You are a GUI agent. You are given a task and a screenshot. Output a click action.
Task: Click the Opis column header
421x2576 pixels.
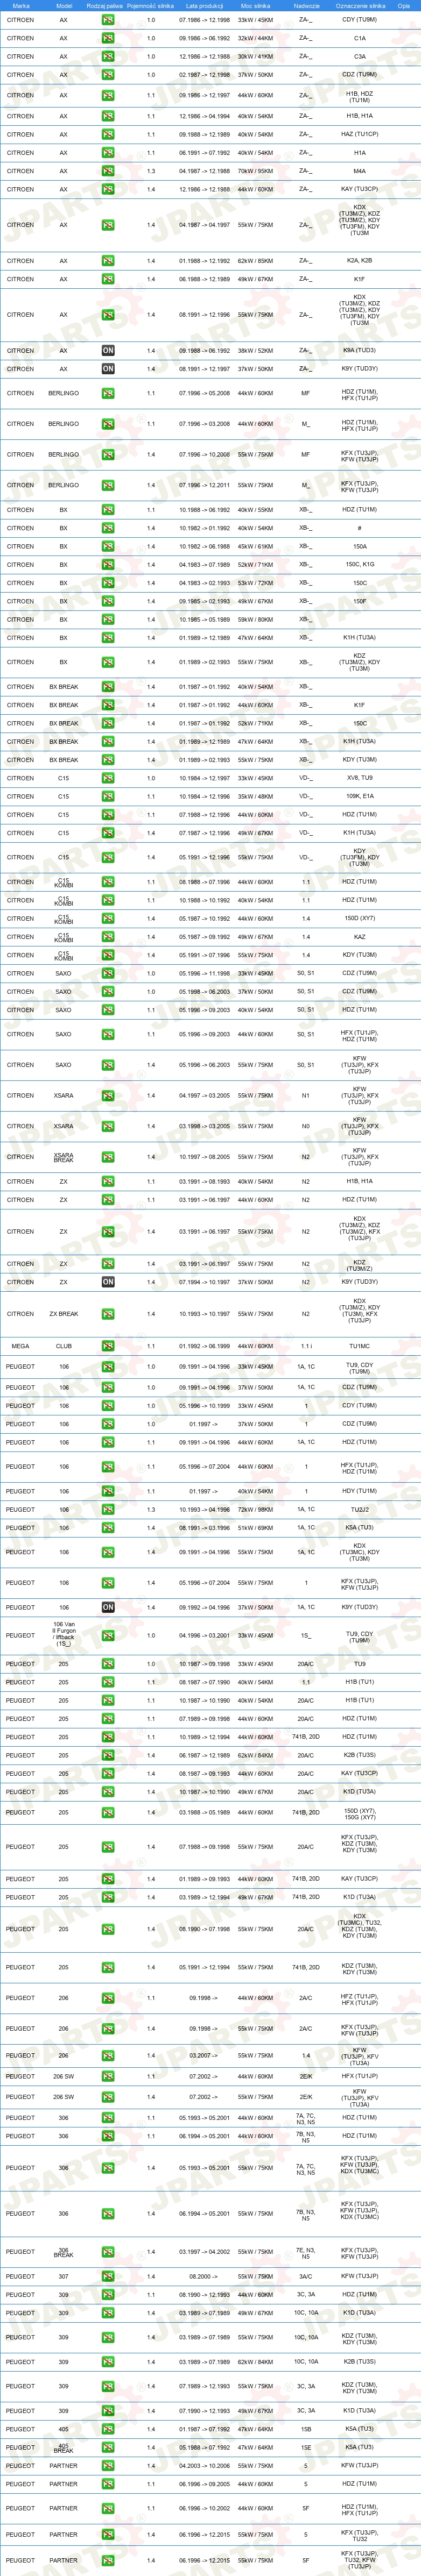404,6
